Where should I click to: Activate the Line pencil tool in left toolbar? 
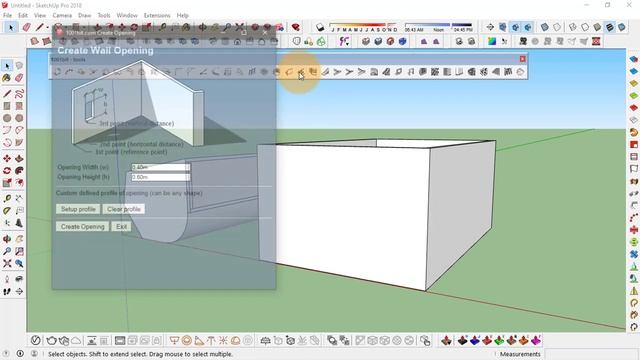click(x=7, y=94)
